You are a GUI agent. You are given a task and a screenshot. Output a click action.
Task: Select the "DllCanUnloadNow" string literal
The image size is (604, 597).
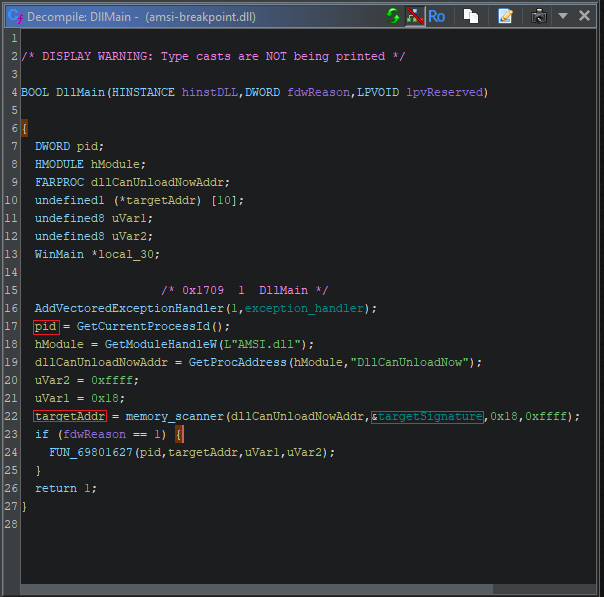(409, 362)
